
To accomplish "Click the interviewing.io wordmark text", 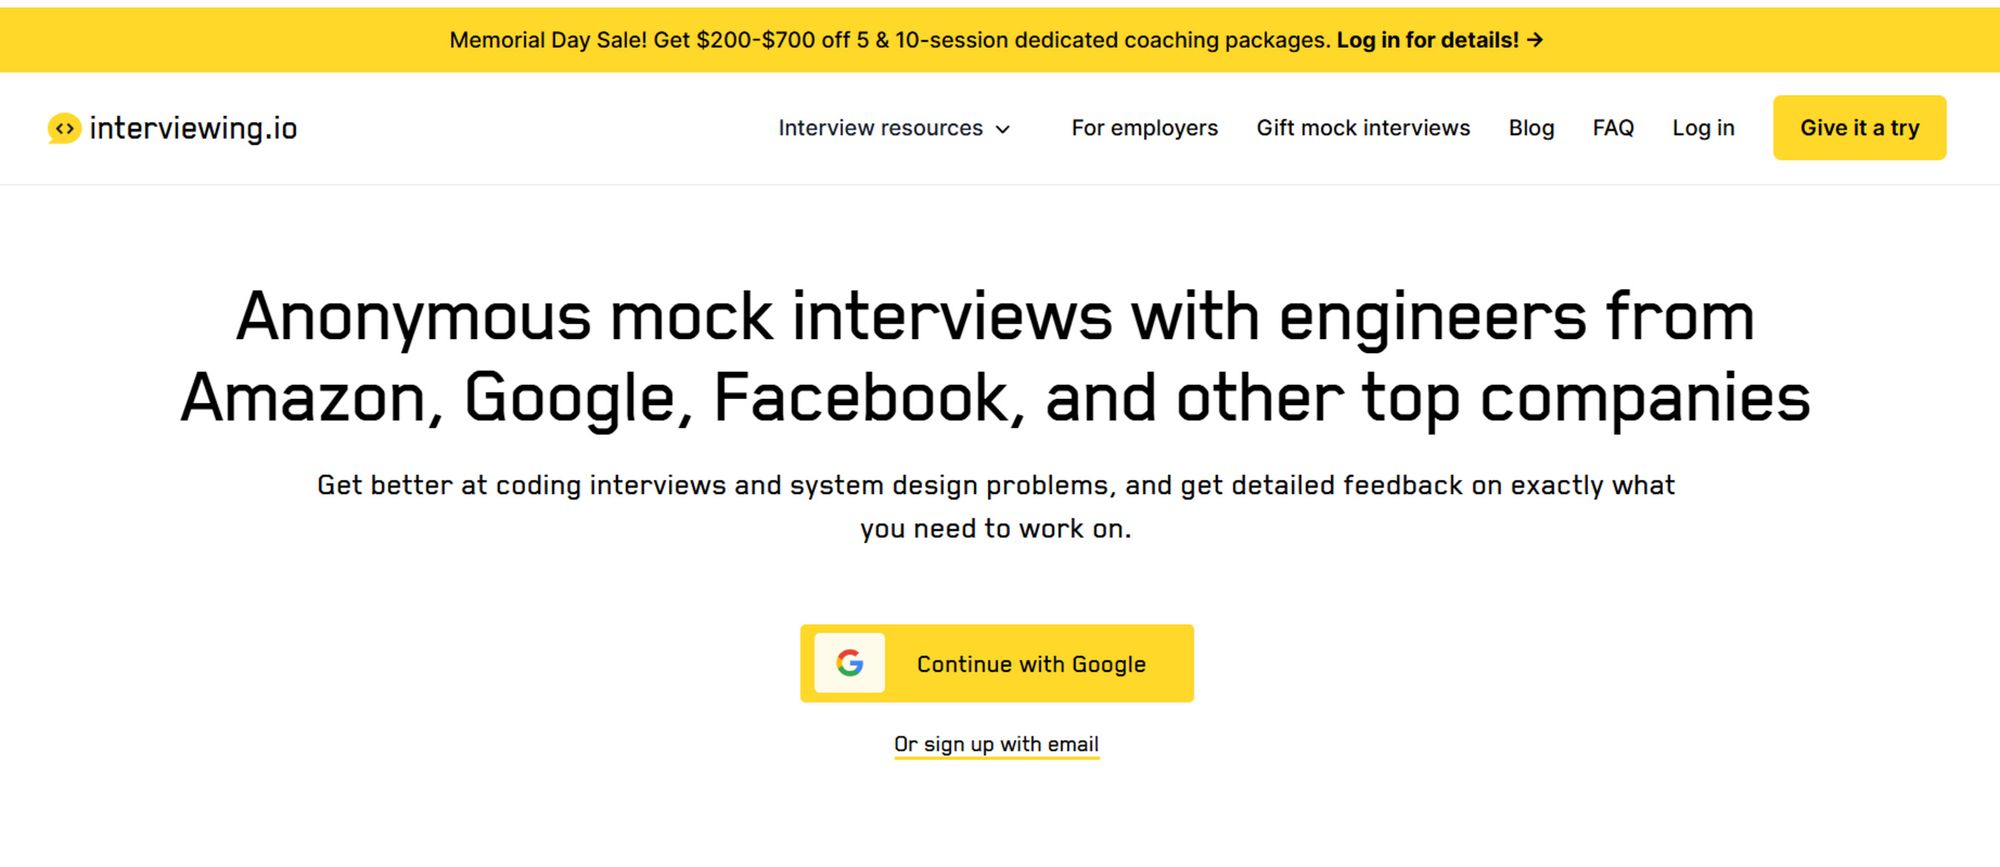I will 193,128.
